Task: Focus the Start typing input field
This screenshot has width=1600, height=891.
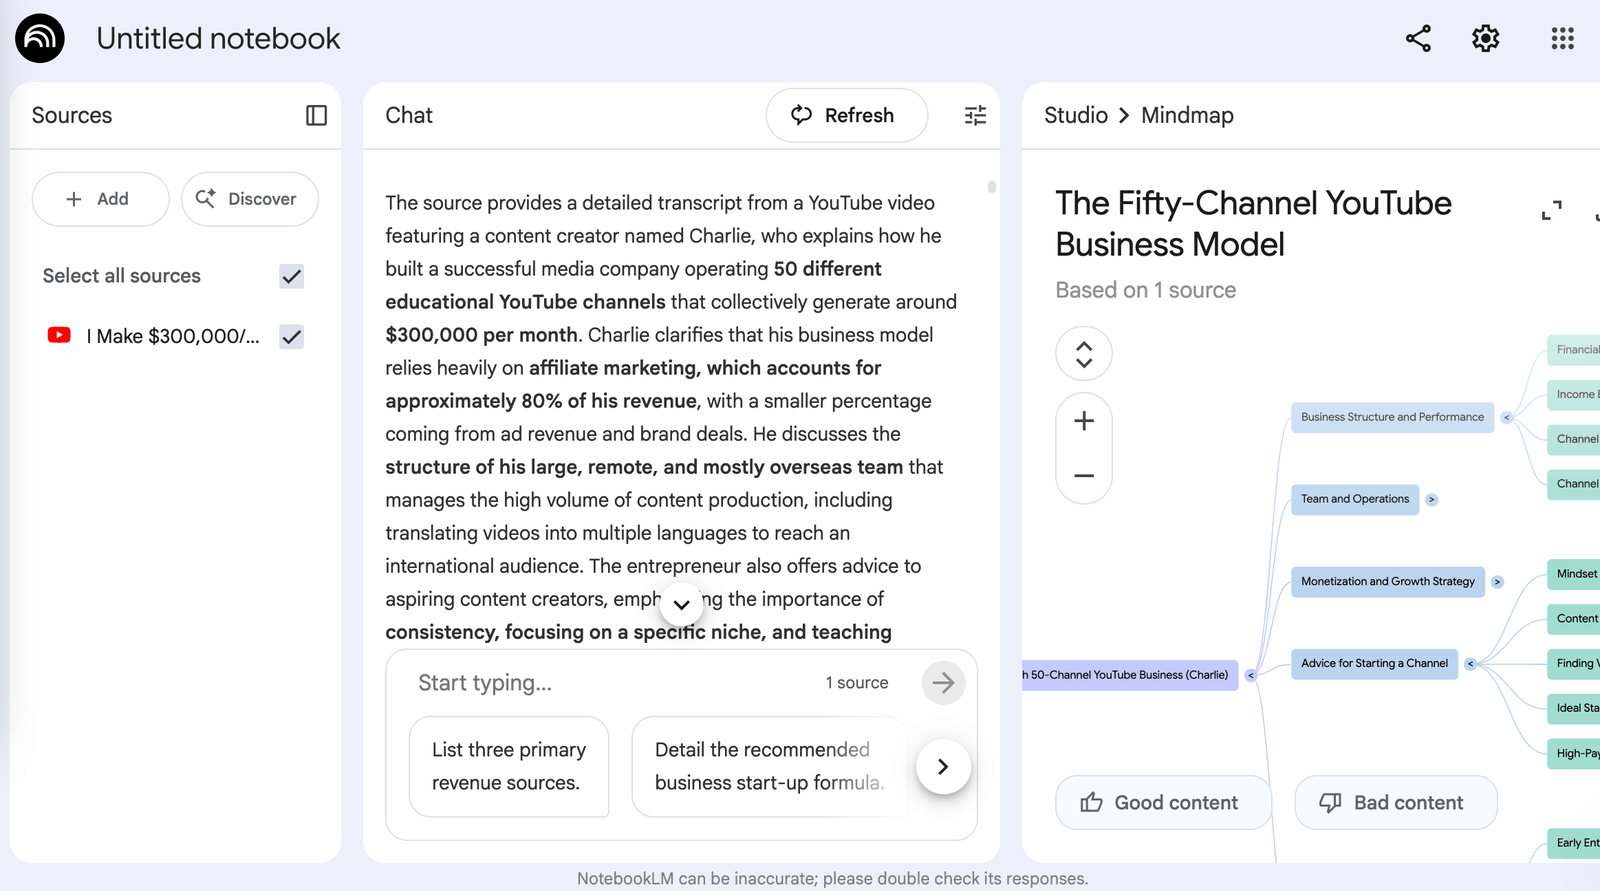Action: point(610,683)
